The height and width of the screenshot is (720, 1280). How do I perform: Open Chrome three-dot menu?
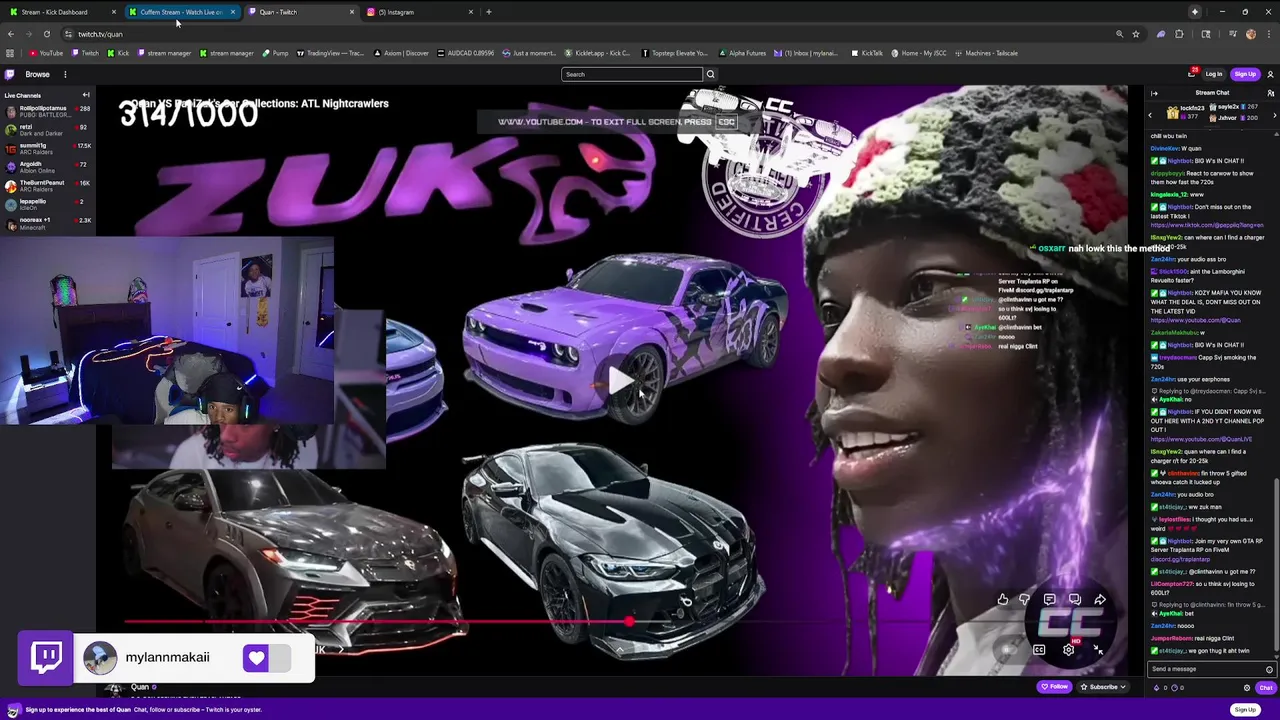pos(1270,34)
